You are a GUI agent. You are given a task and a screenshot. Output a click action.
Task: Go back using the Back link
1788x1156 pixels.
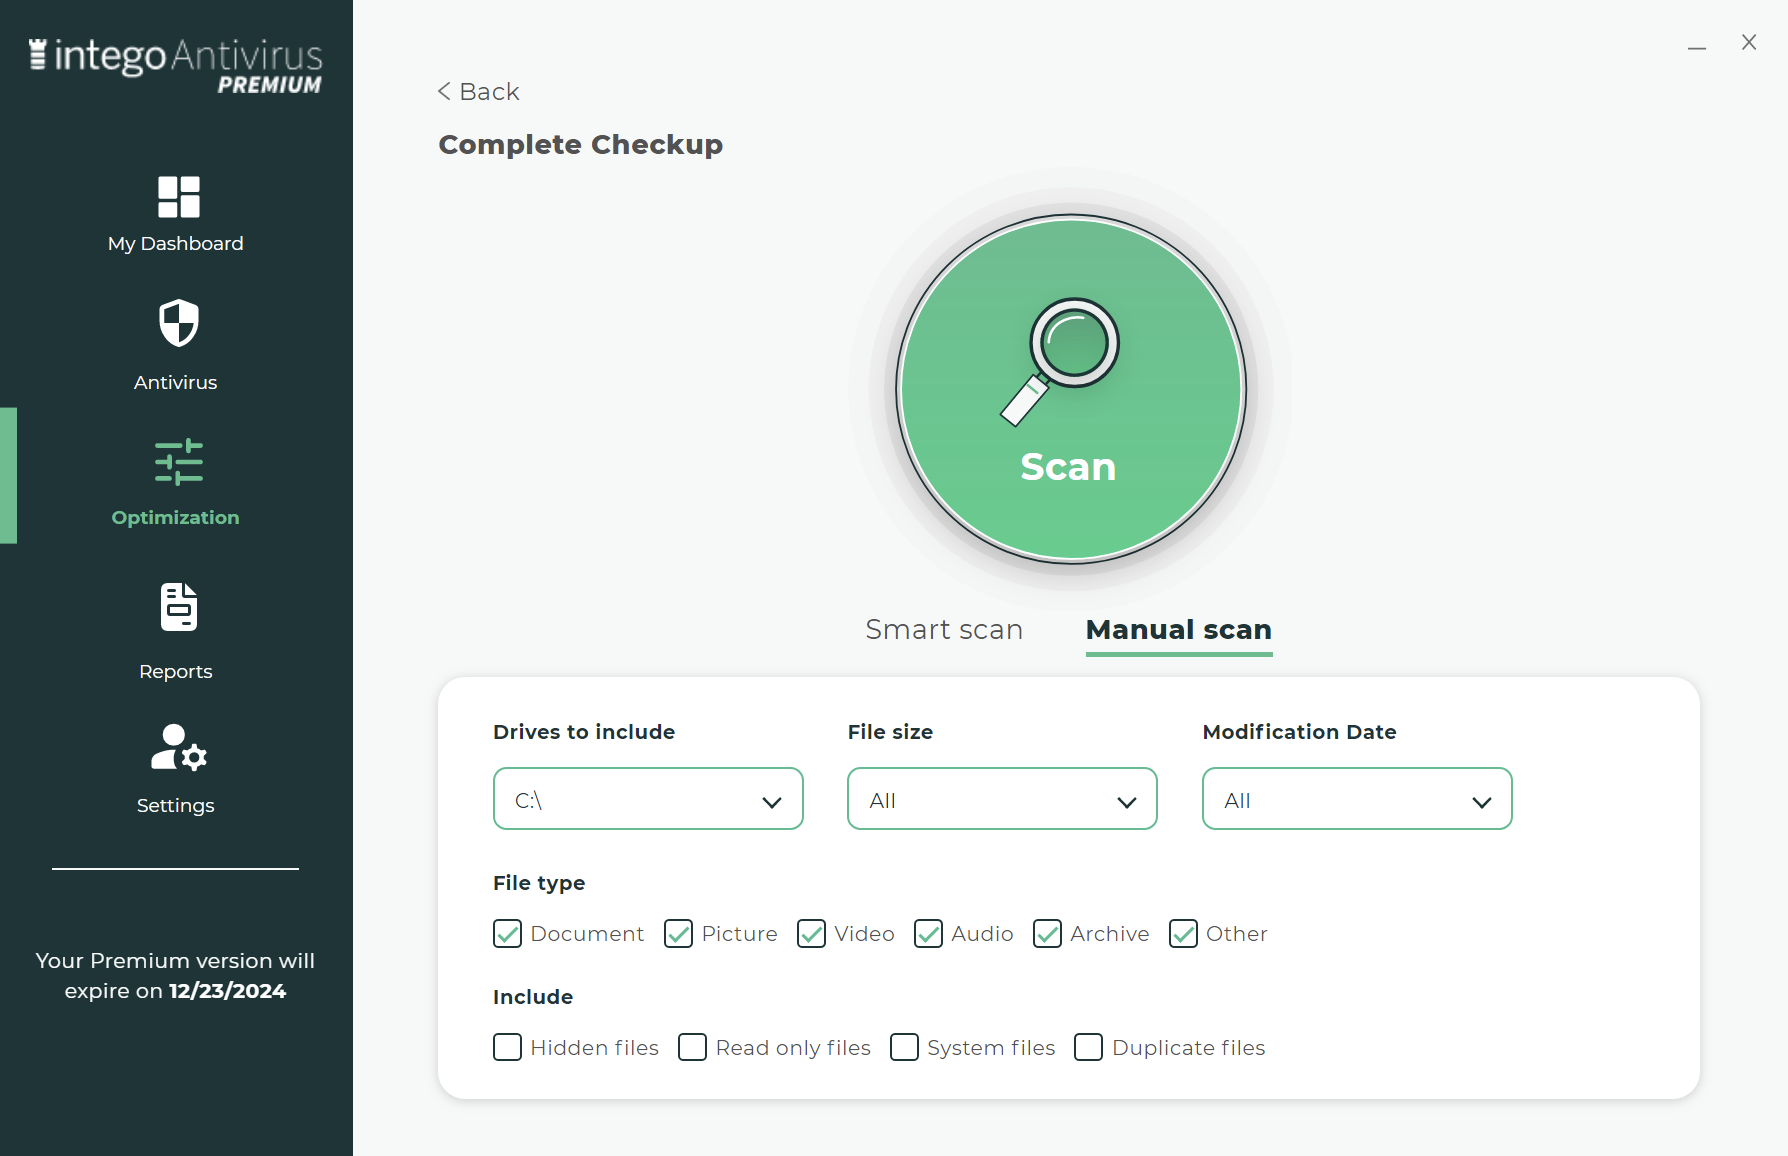[x=479, y=92]
